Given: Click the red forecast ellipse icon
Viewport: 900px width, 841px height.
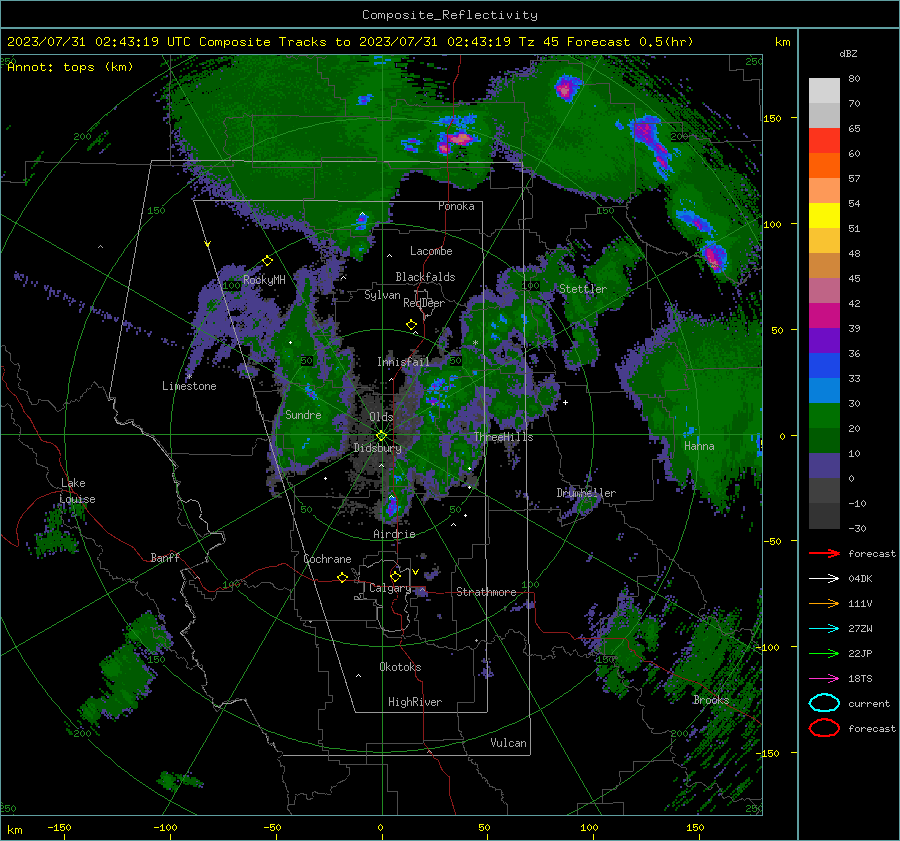Looking at the screenshot, I should tap(824, 728).
